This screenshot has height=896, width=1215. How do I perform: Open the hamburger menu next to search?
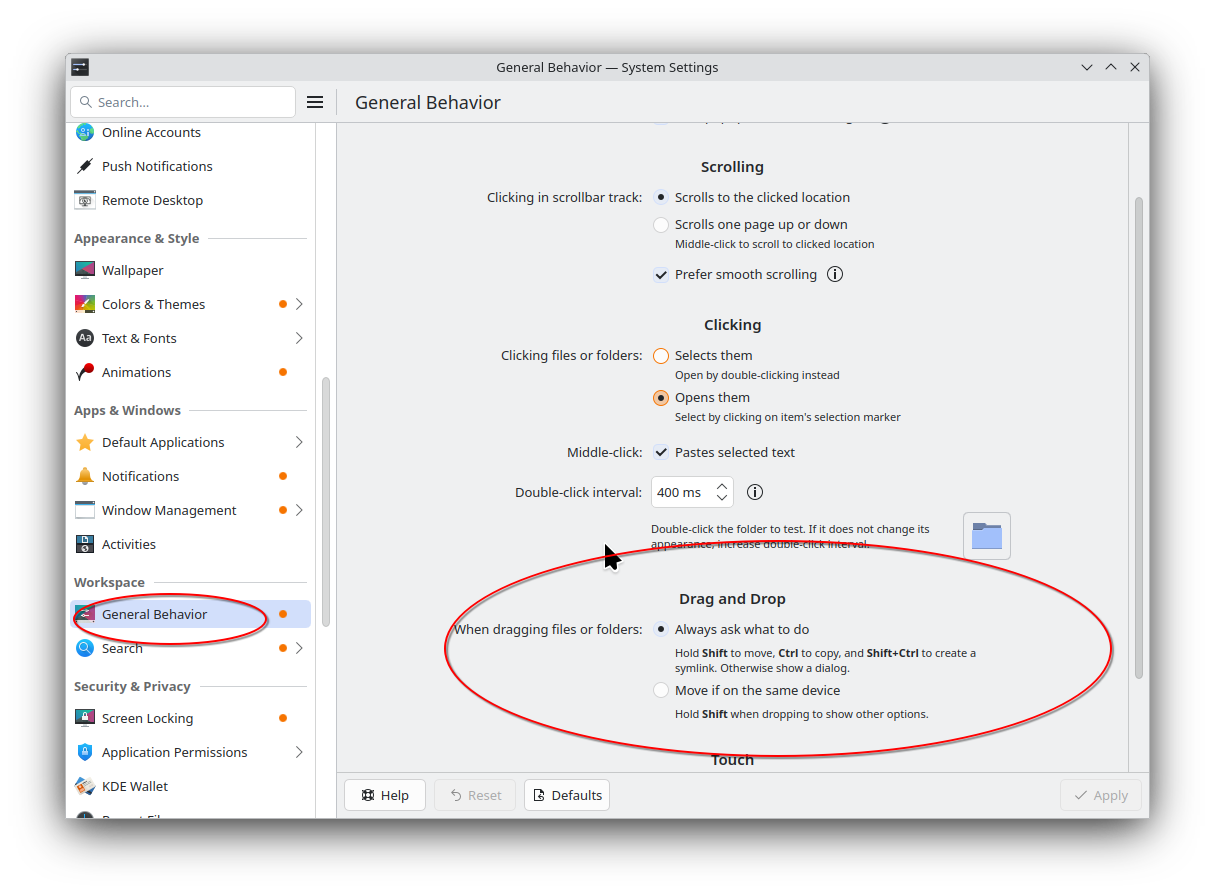tap(315, 102)
